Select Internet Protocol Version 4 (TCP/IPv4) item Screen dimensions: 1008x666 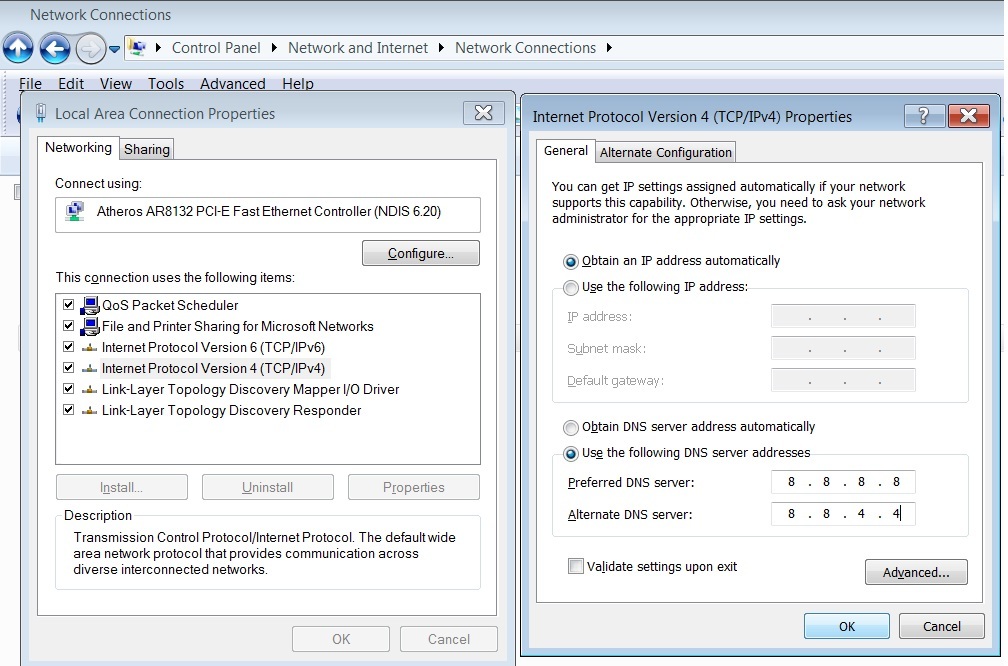click(x=213, y=368)
